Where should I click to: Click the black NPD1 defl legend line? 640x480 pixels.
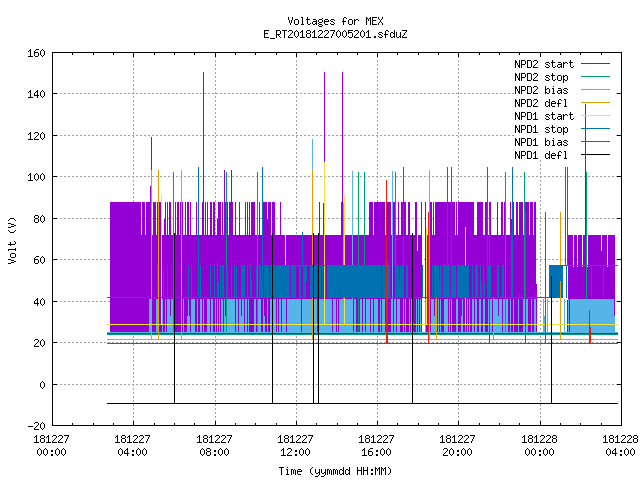pyautogui.click(x=595, y=155)
